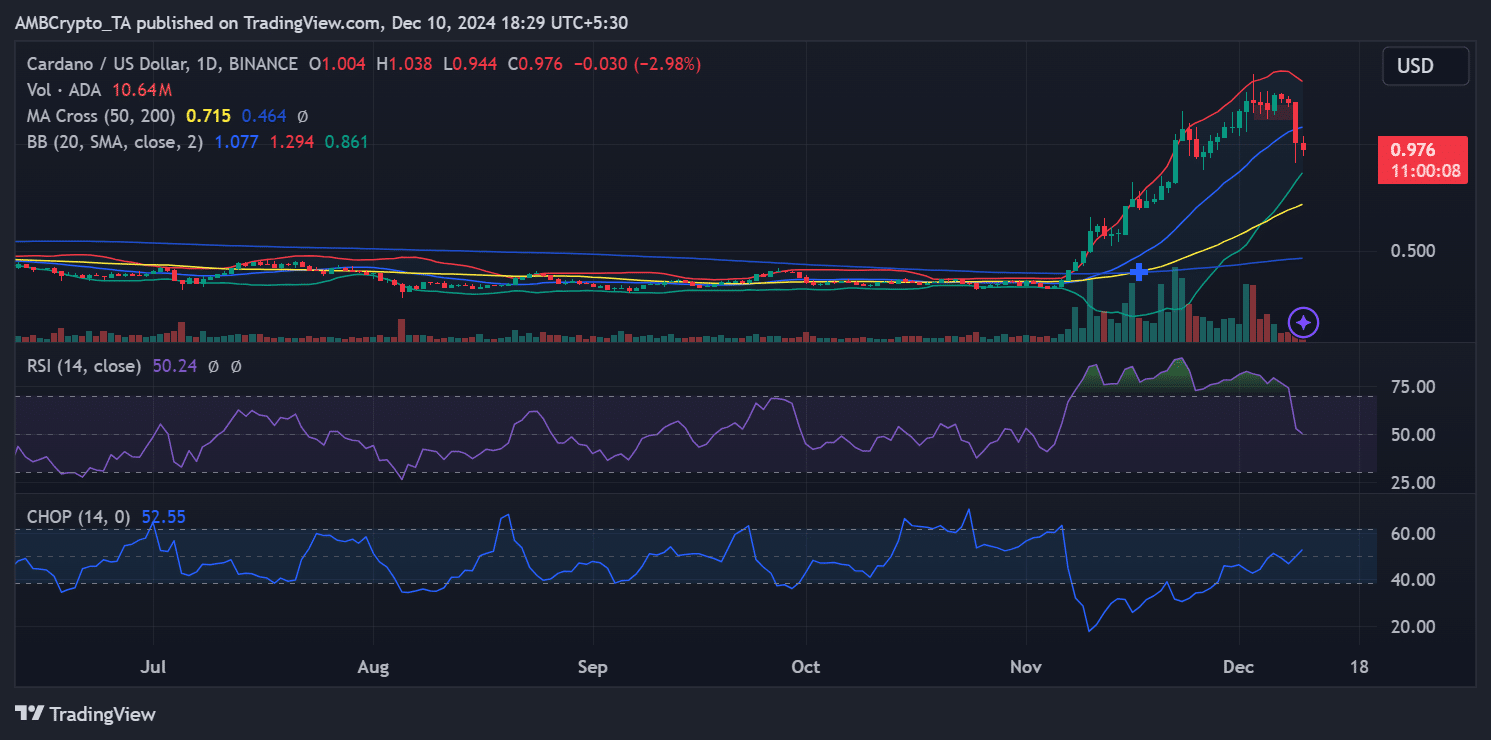This screenshot has width=1491, height=740.
Task: Click the 75.00 level on RSI scale
Action: 1412,387
